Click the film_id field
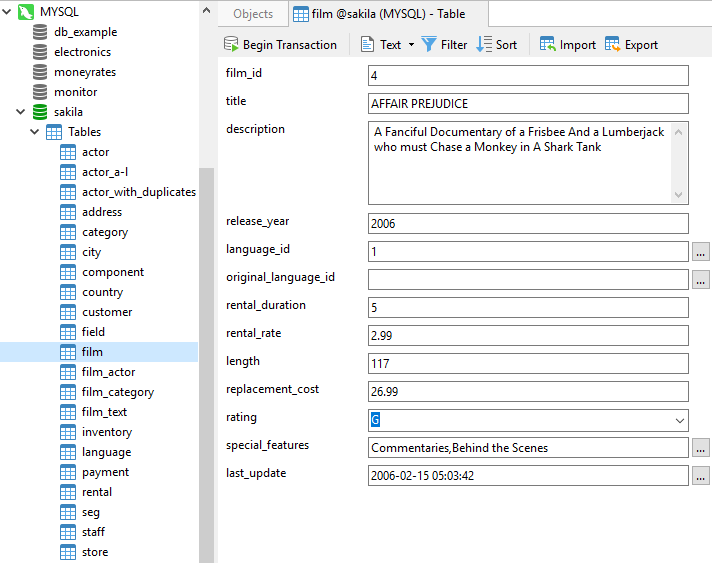The image size is (712, 563). [528, 75]
